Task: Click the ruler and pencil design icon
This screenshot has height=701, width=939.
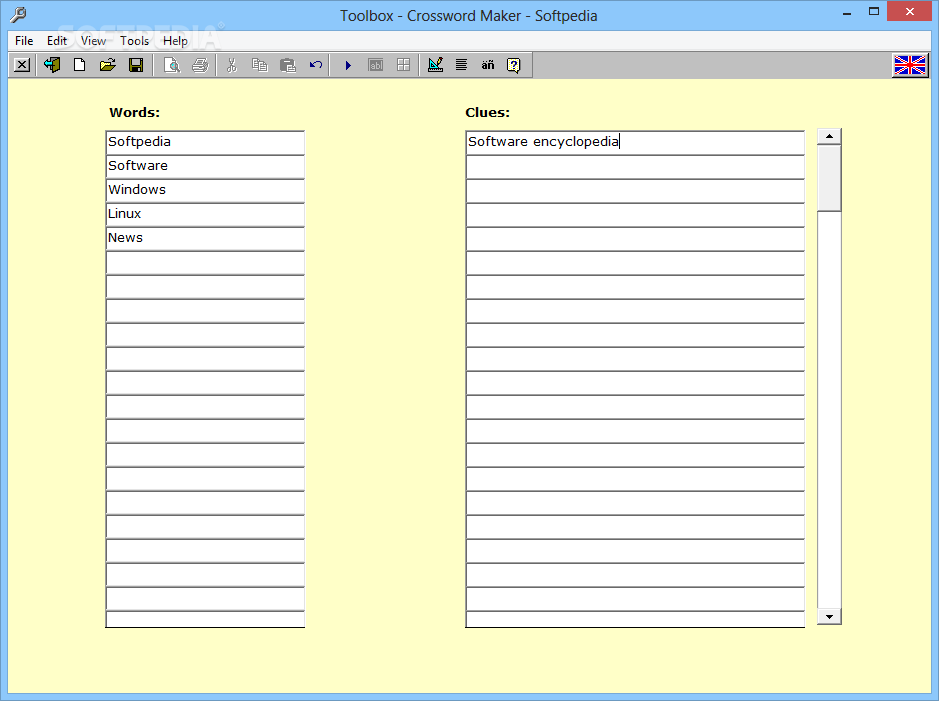Action: pos(435,65)
